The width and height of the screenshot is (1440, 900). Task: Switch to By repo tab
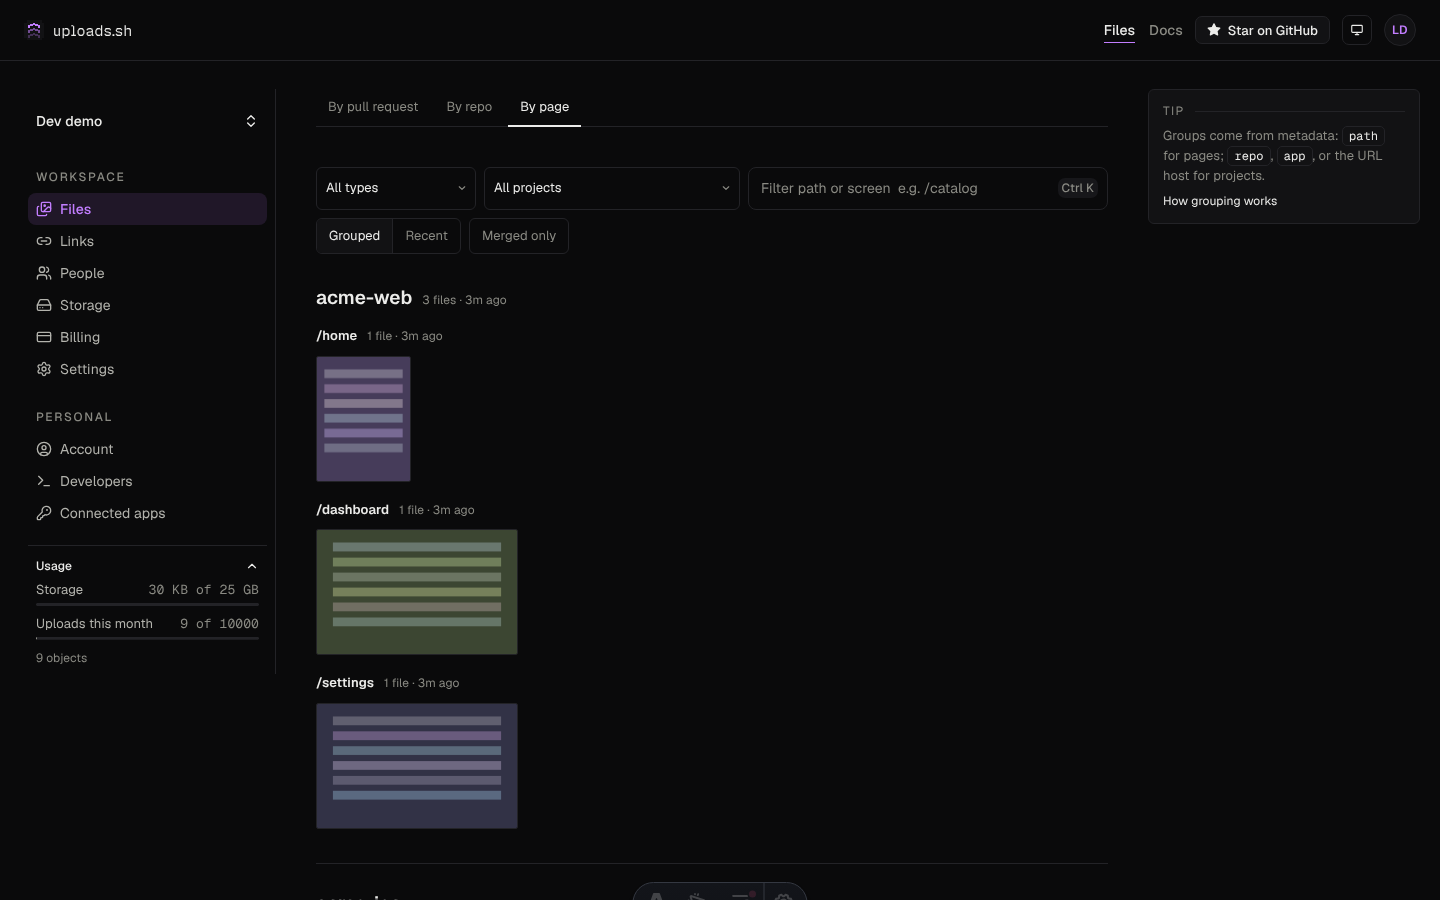pos(469,107)
